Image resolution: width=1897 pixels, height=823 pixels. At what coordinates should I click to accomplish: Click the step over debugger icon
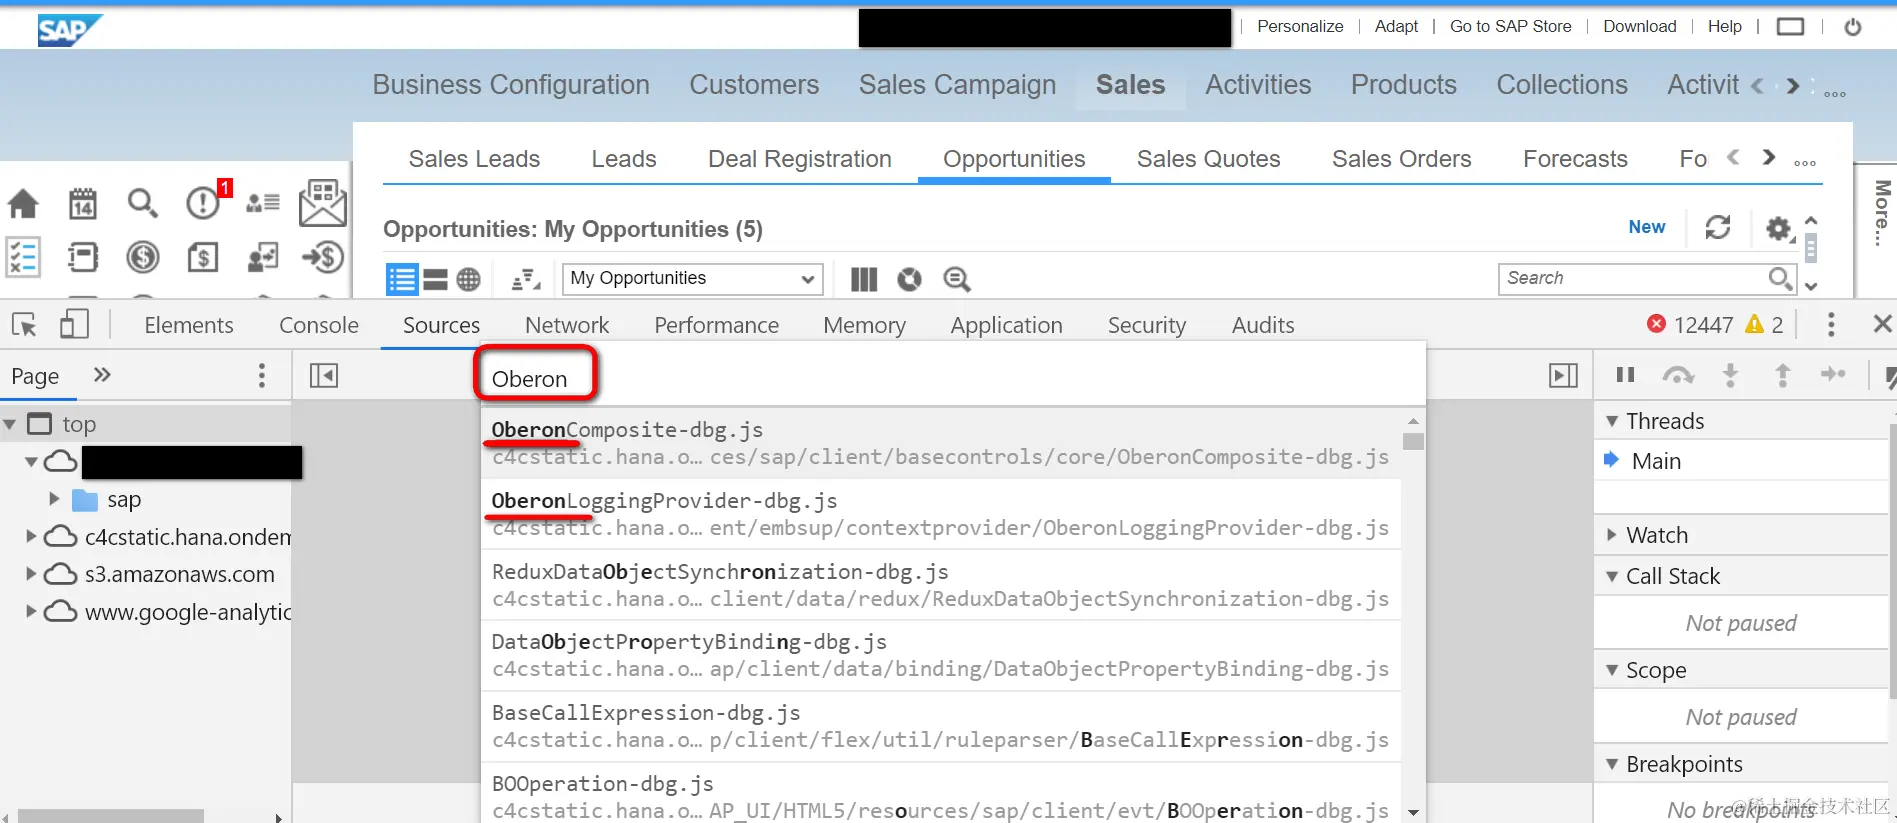pyautogui.click(x=1678, y=375)
